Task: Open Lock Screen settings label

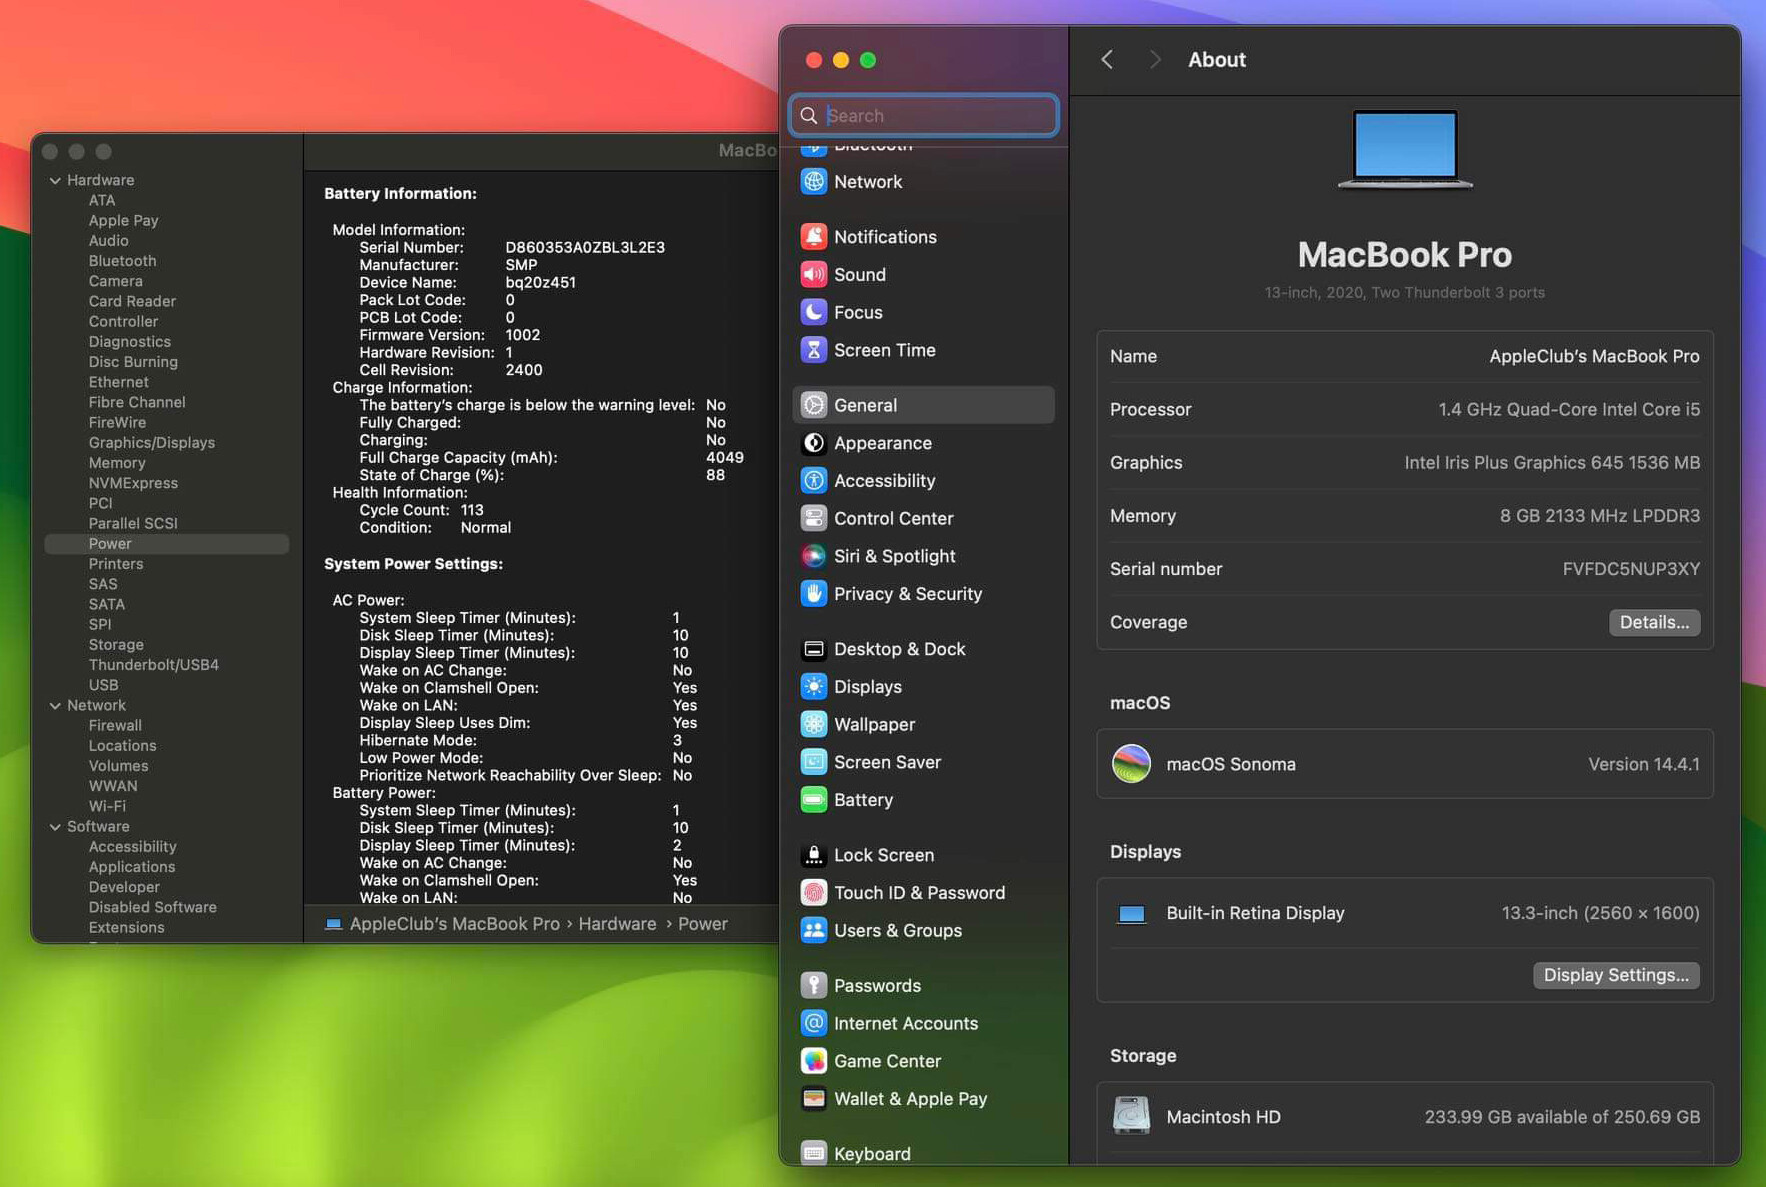Action: (884, 855)
